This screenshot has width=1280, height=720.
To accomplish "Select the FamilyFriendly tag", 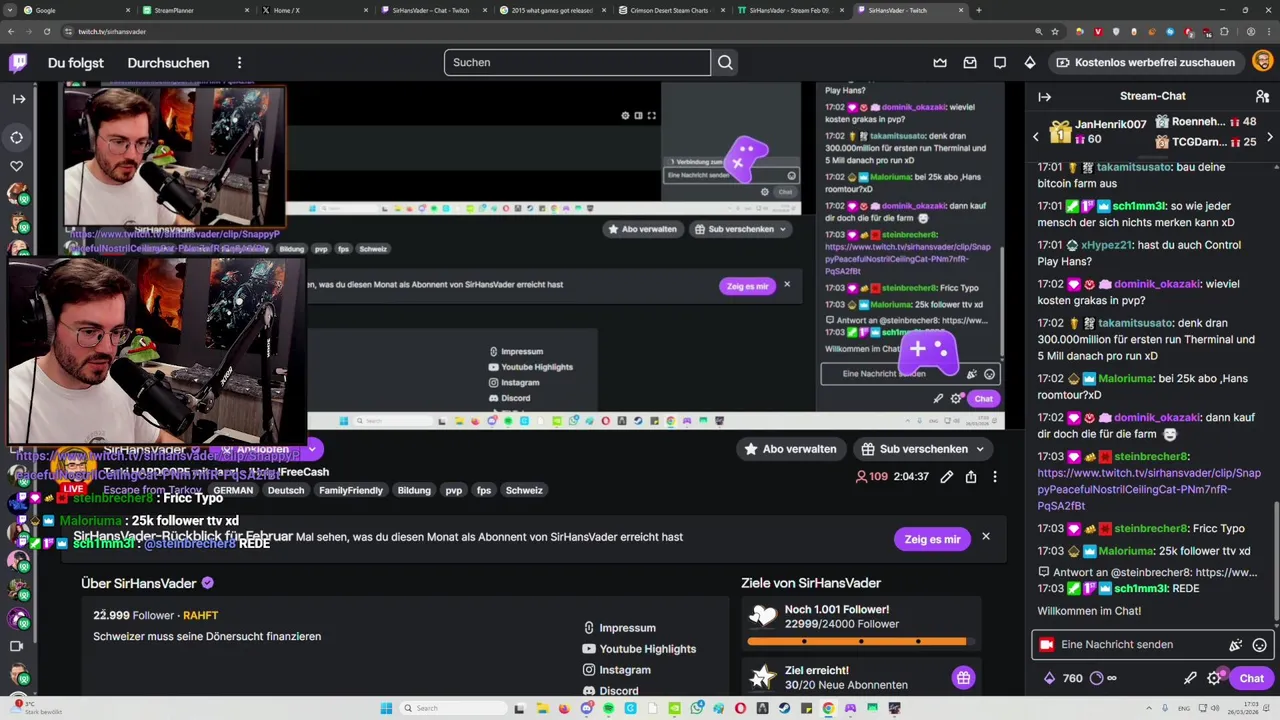I will tap(351, 491).
